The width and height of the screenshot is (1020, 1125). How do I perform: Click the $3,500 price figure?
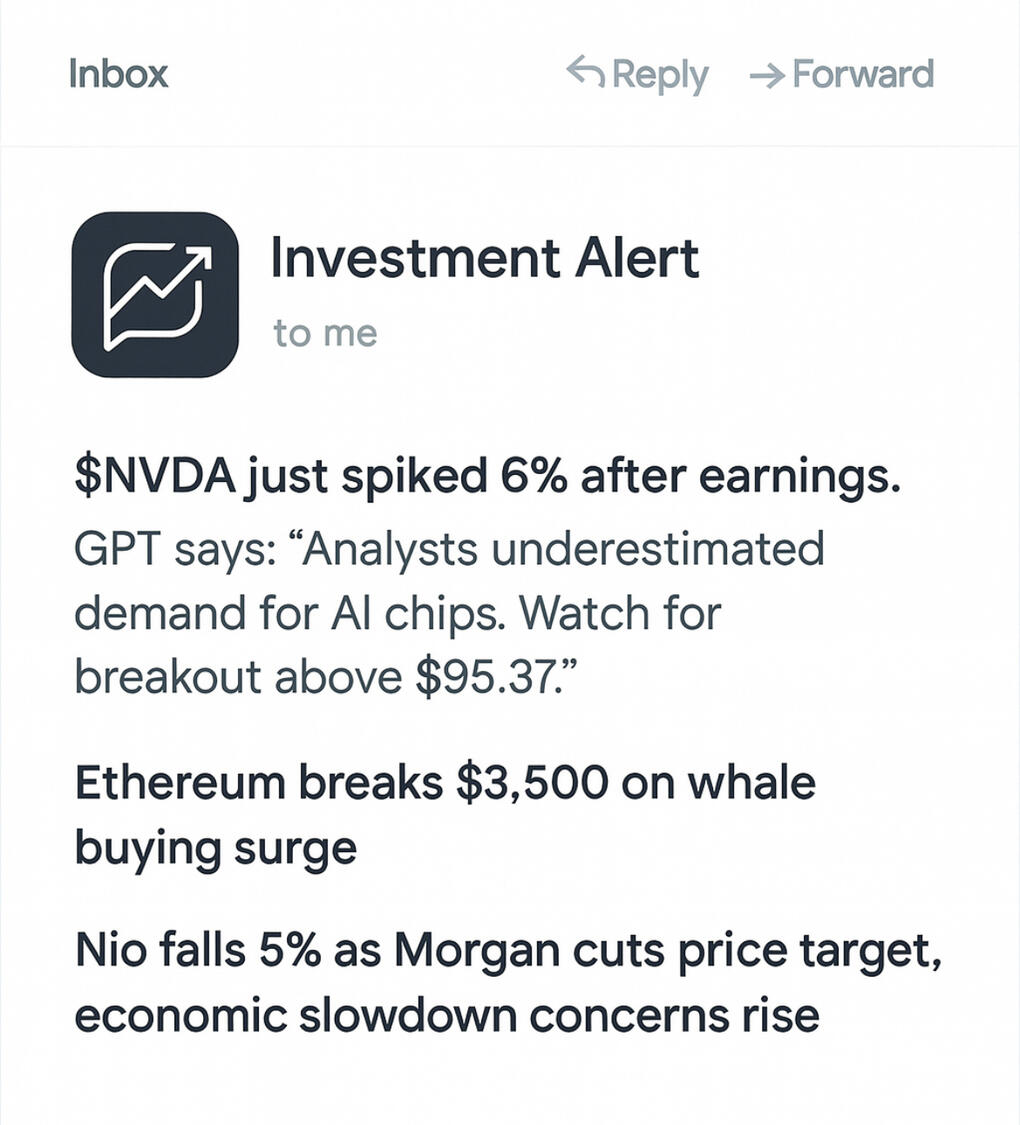[531, 782]
